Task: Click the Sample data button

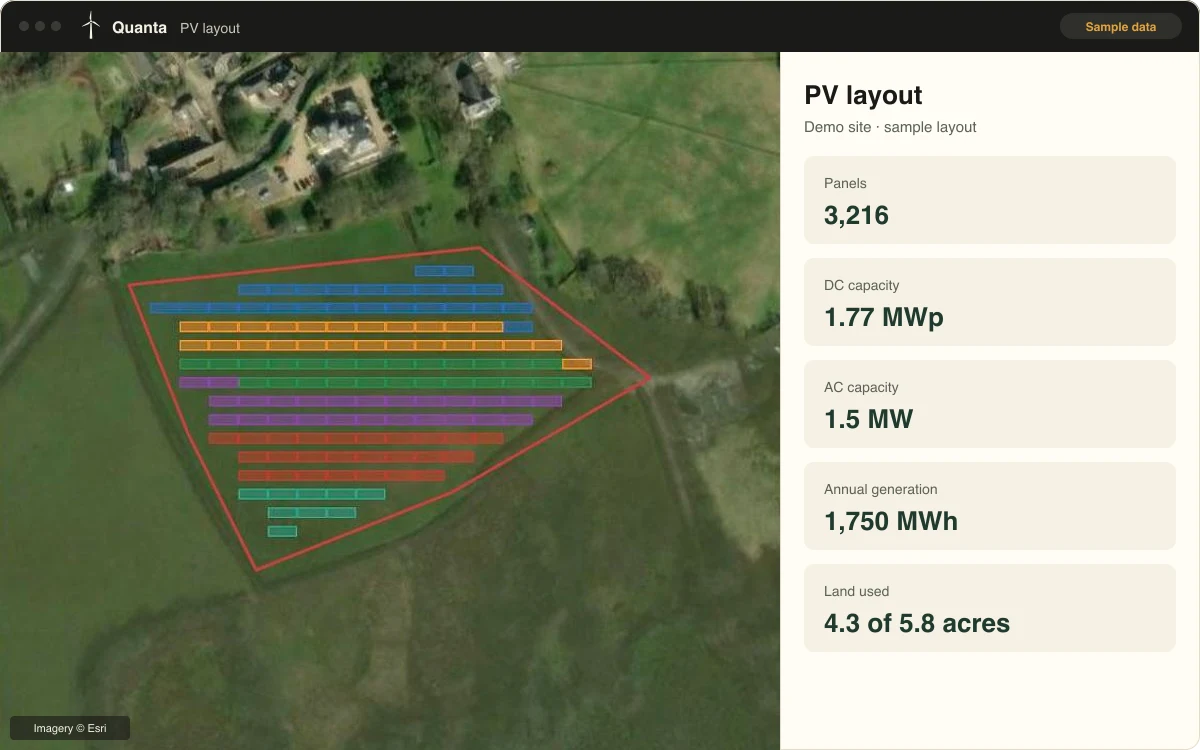Action: point(1120,27)
